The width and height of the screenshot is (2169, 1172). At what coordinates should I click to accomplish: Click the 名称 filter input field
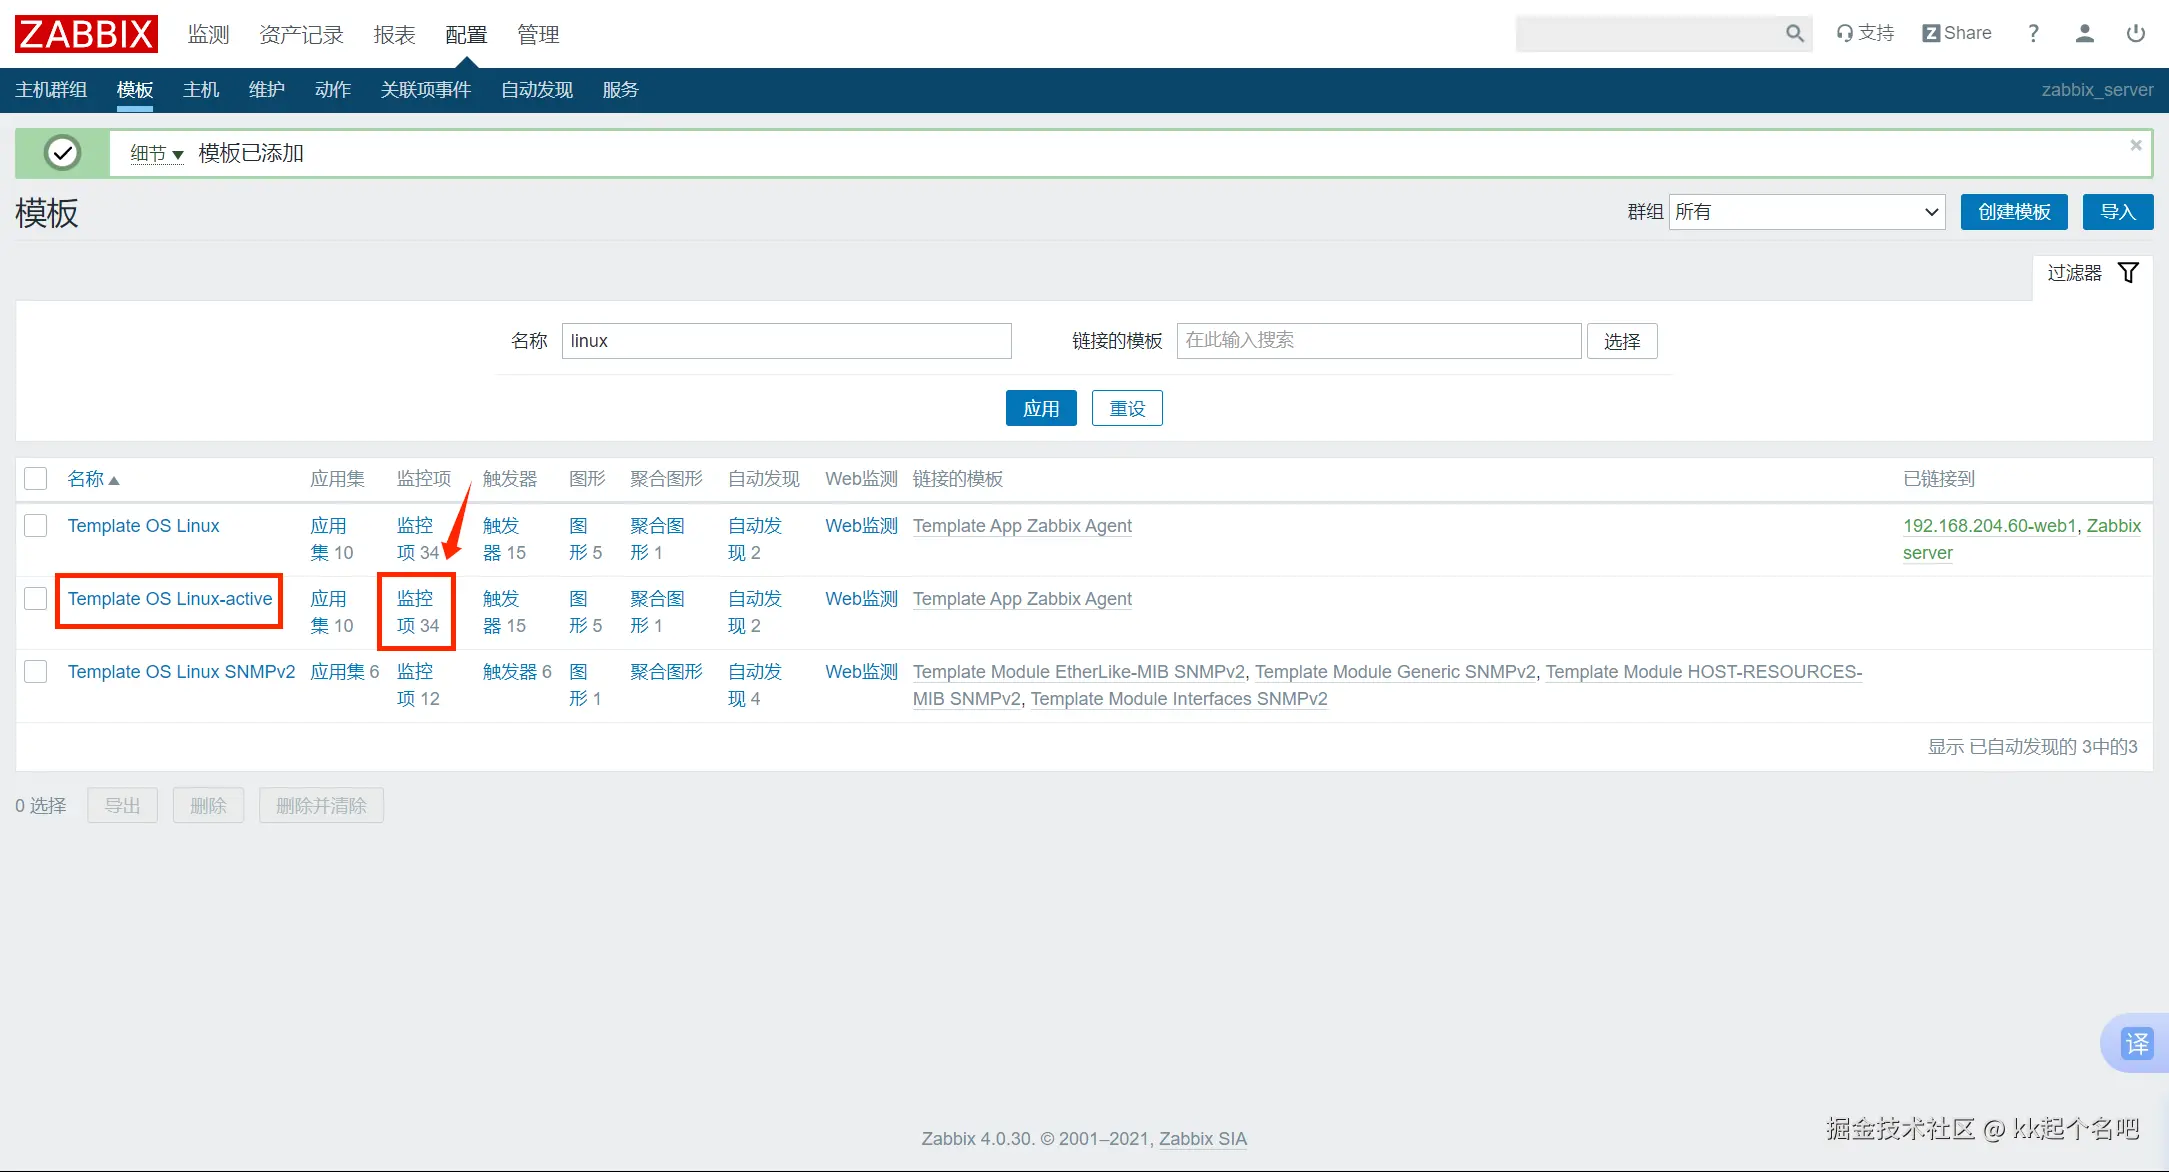point(786,341)
